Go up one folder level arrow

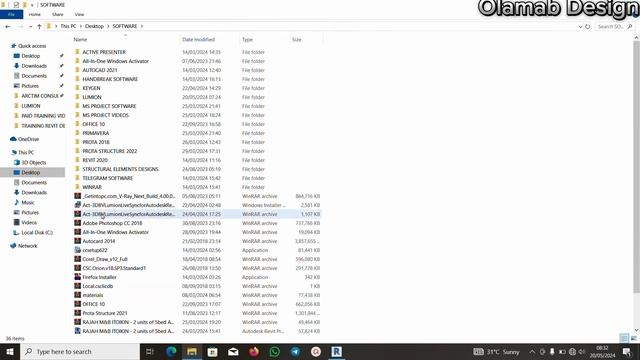point(39,26)
